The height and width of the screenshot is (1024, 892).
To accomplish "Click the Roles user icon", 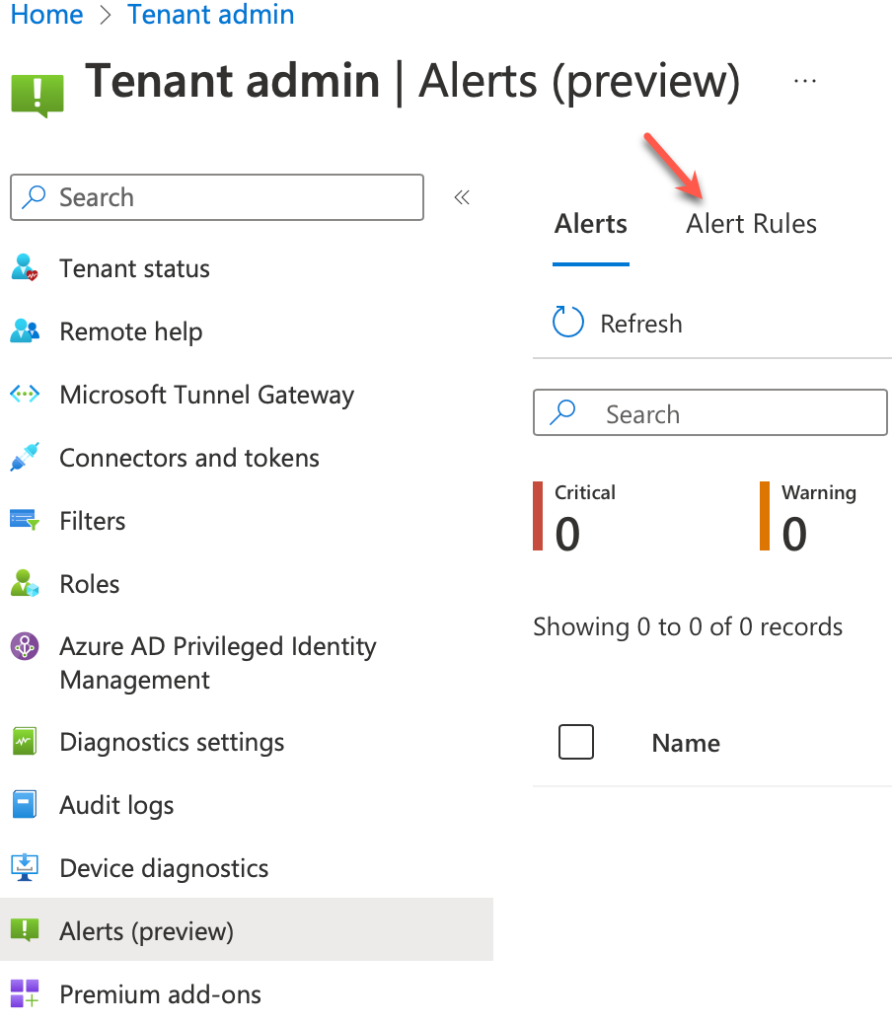I will point(25,583).
